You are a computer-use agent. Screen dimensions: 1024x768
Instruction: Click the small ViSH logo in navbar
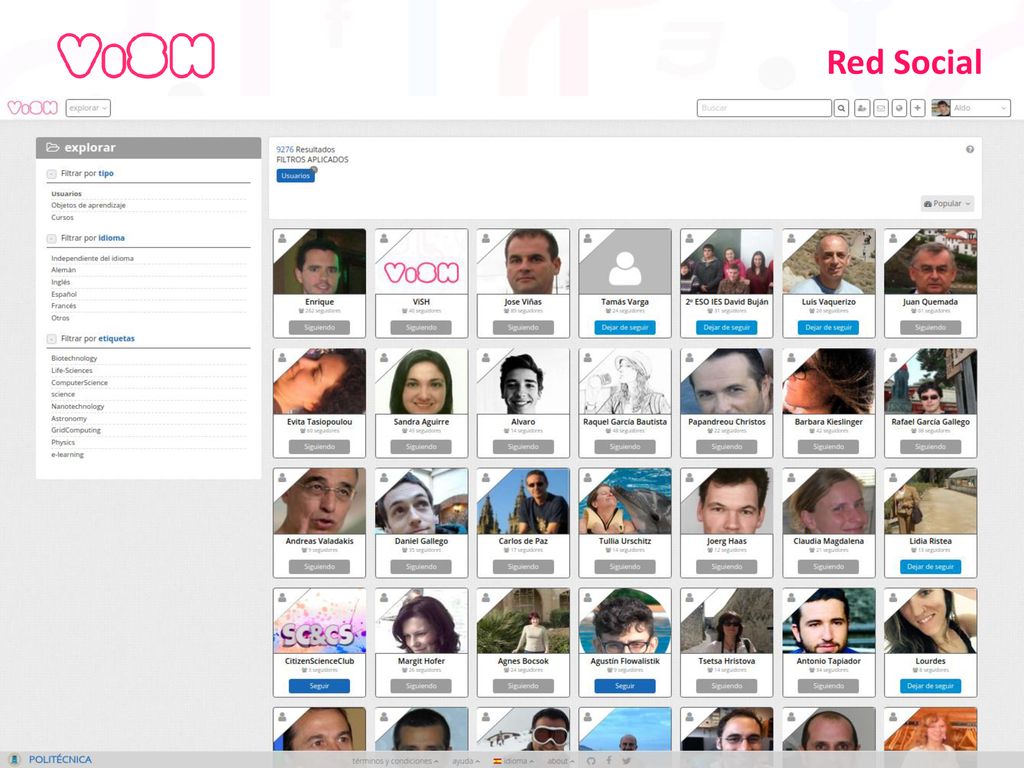[33, 108]
